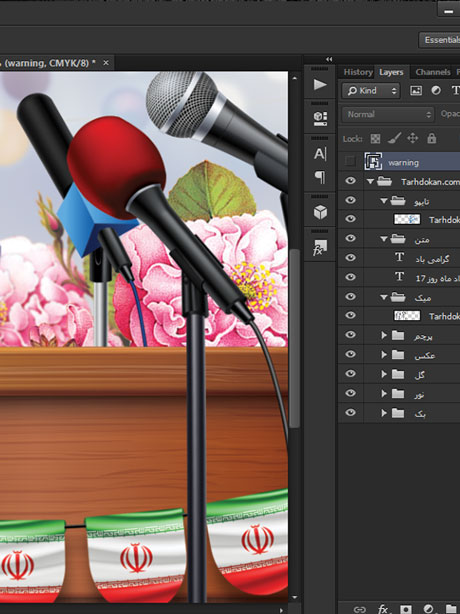Click the Link layers icon
460x614 pixels.
pos(359,609)
